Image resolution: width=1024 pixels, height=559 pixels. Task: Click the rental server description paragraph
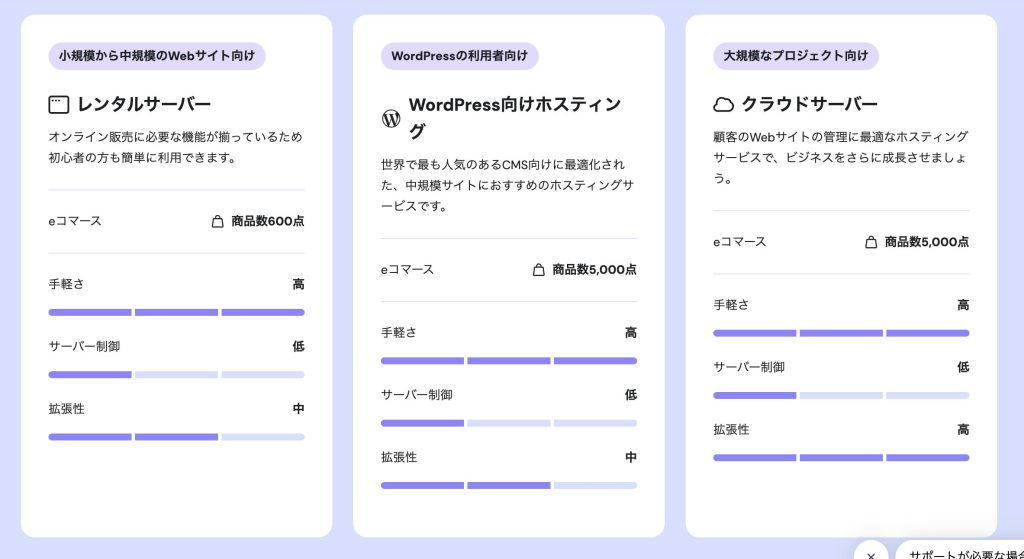[175, 147]
